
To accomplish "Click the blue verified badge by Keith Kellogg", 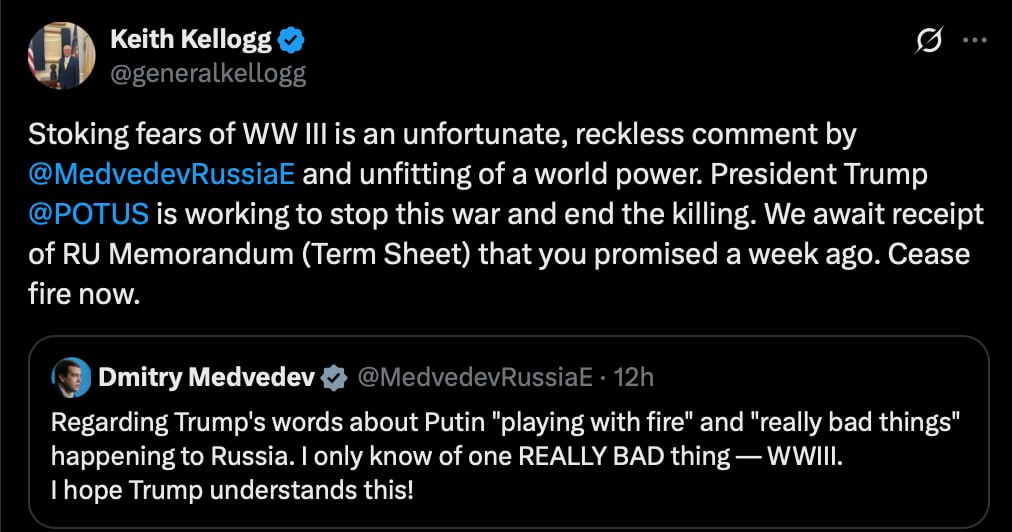I will [x=291, y=40].
